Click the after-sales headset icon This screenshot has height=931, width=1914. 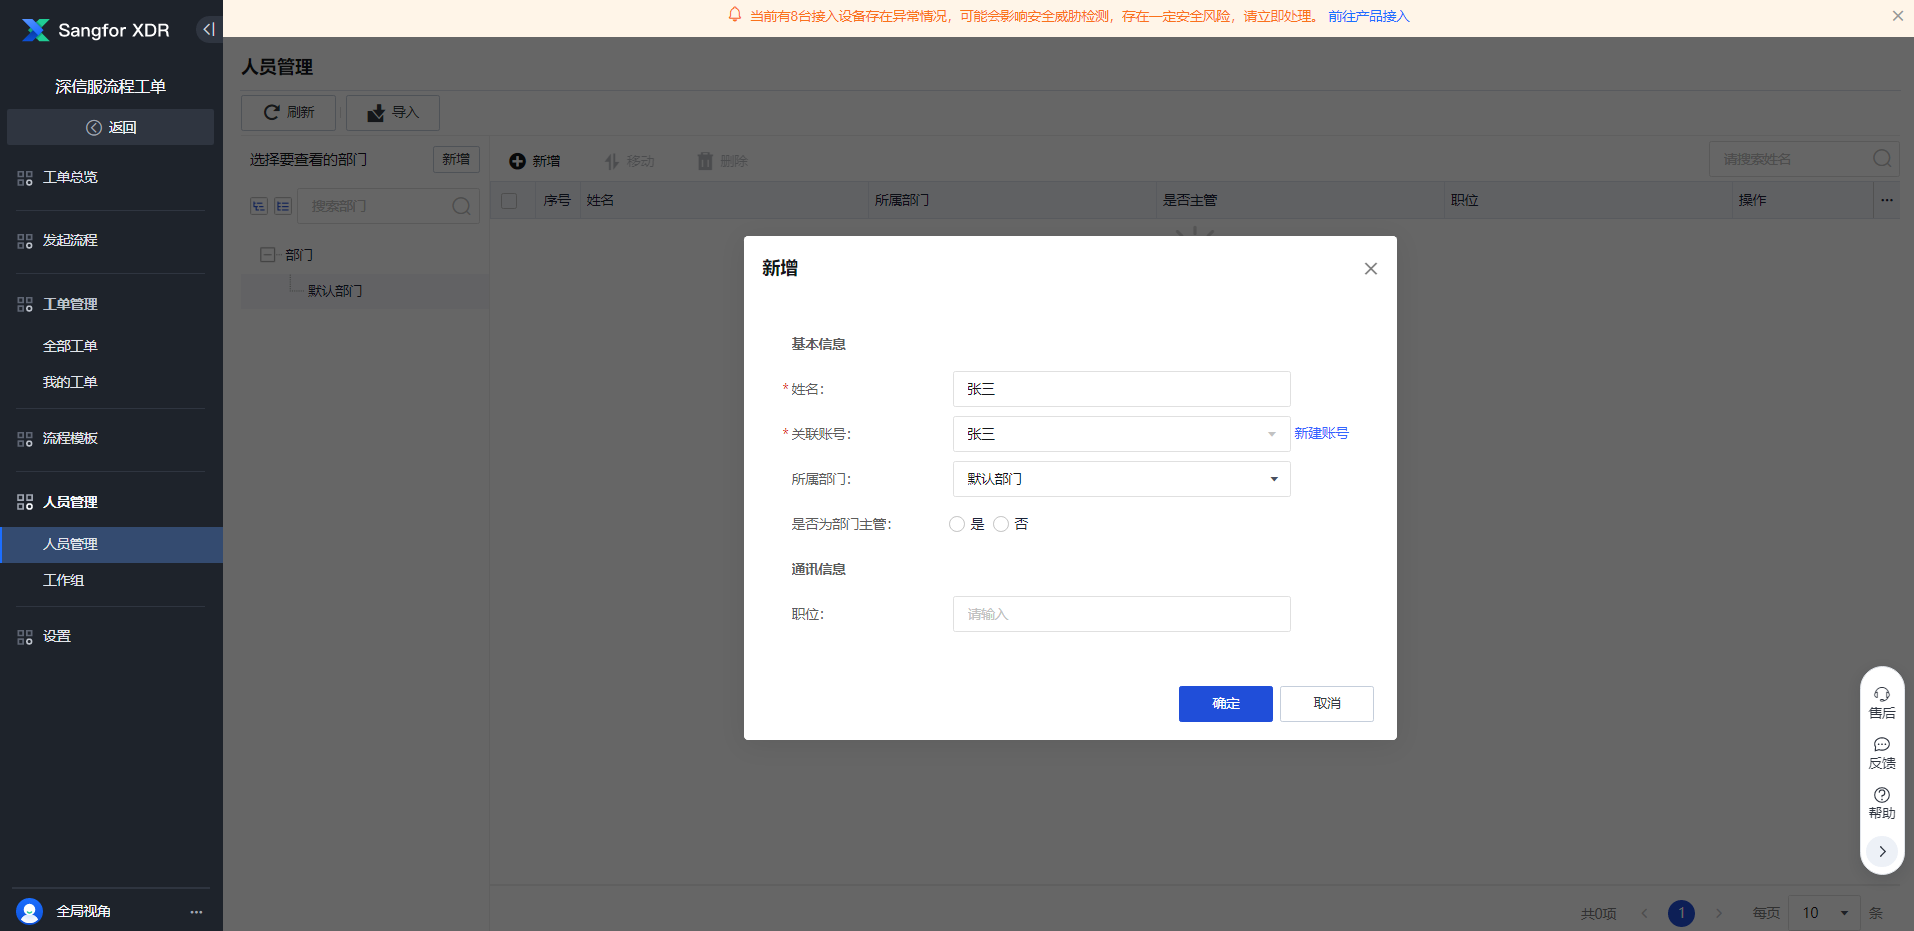point(1881,695)
